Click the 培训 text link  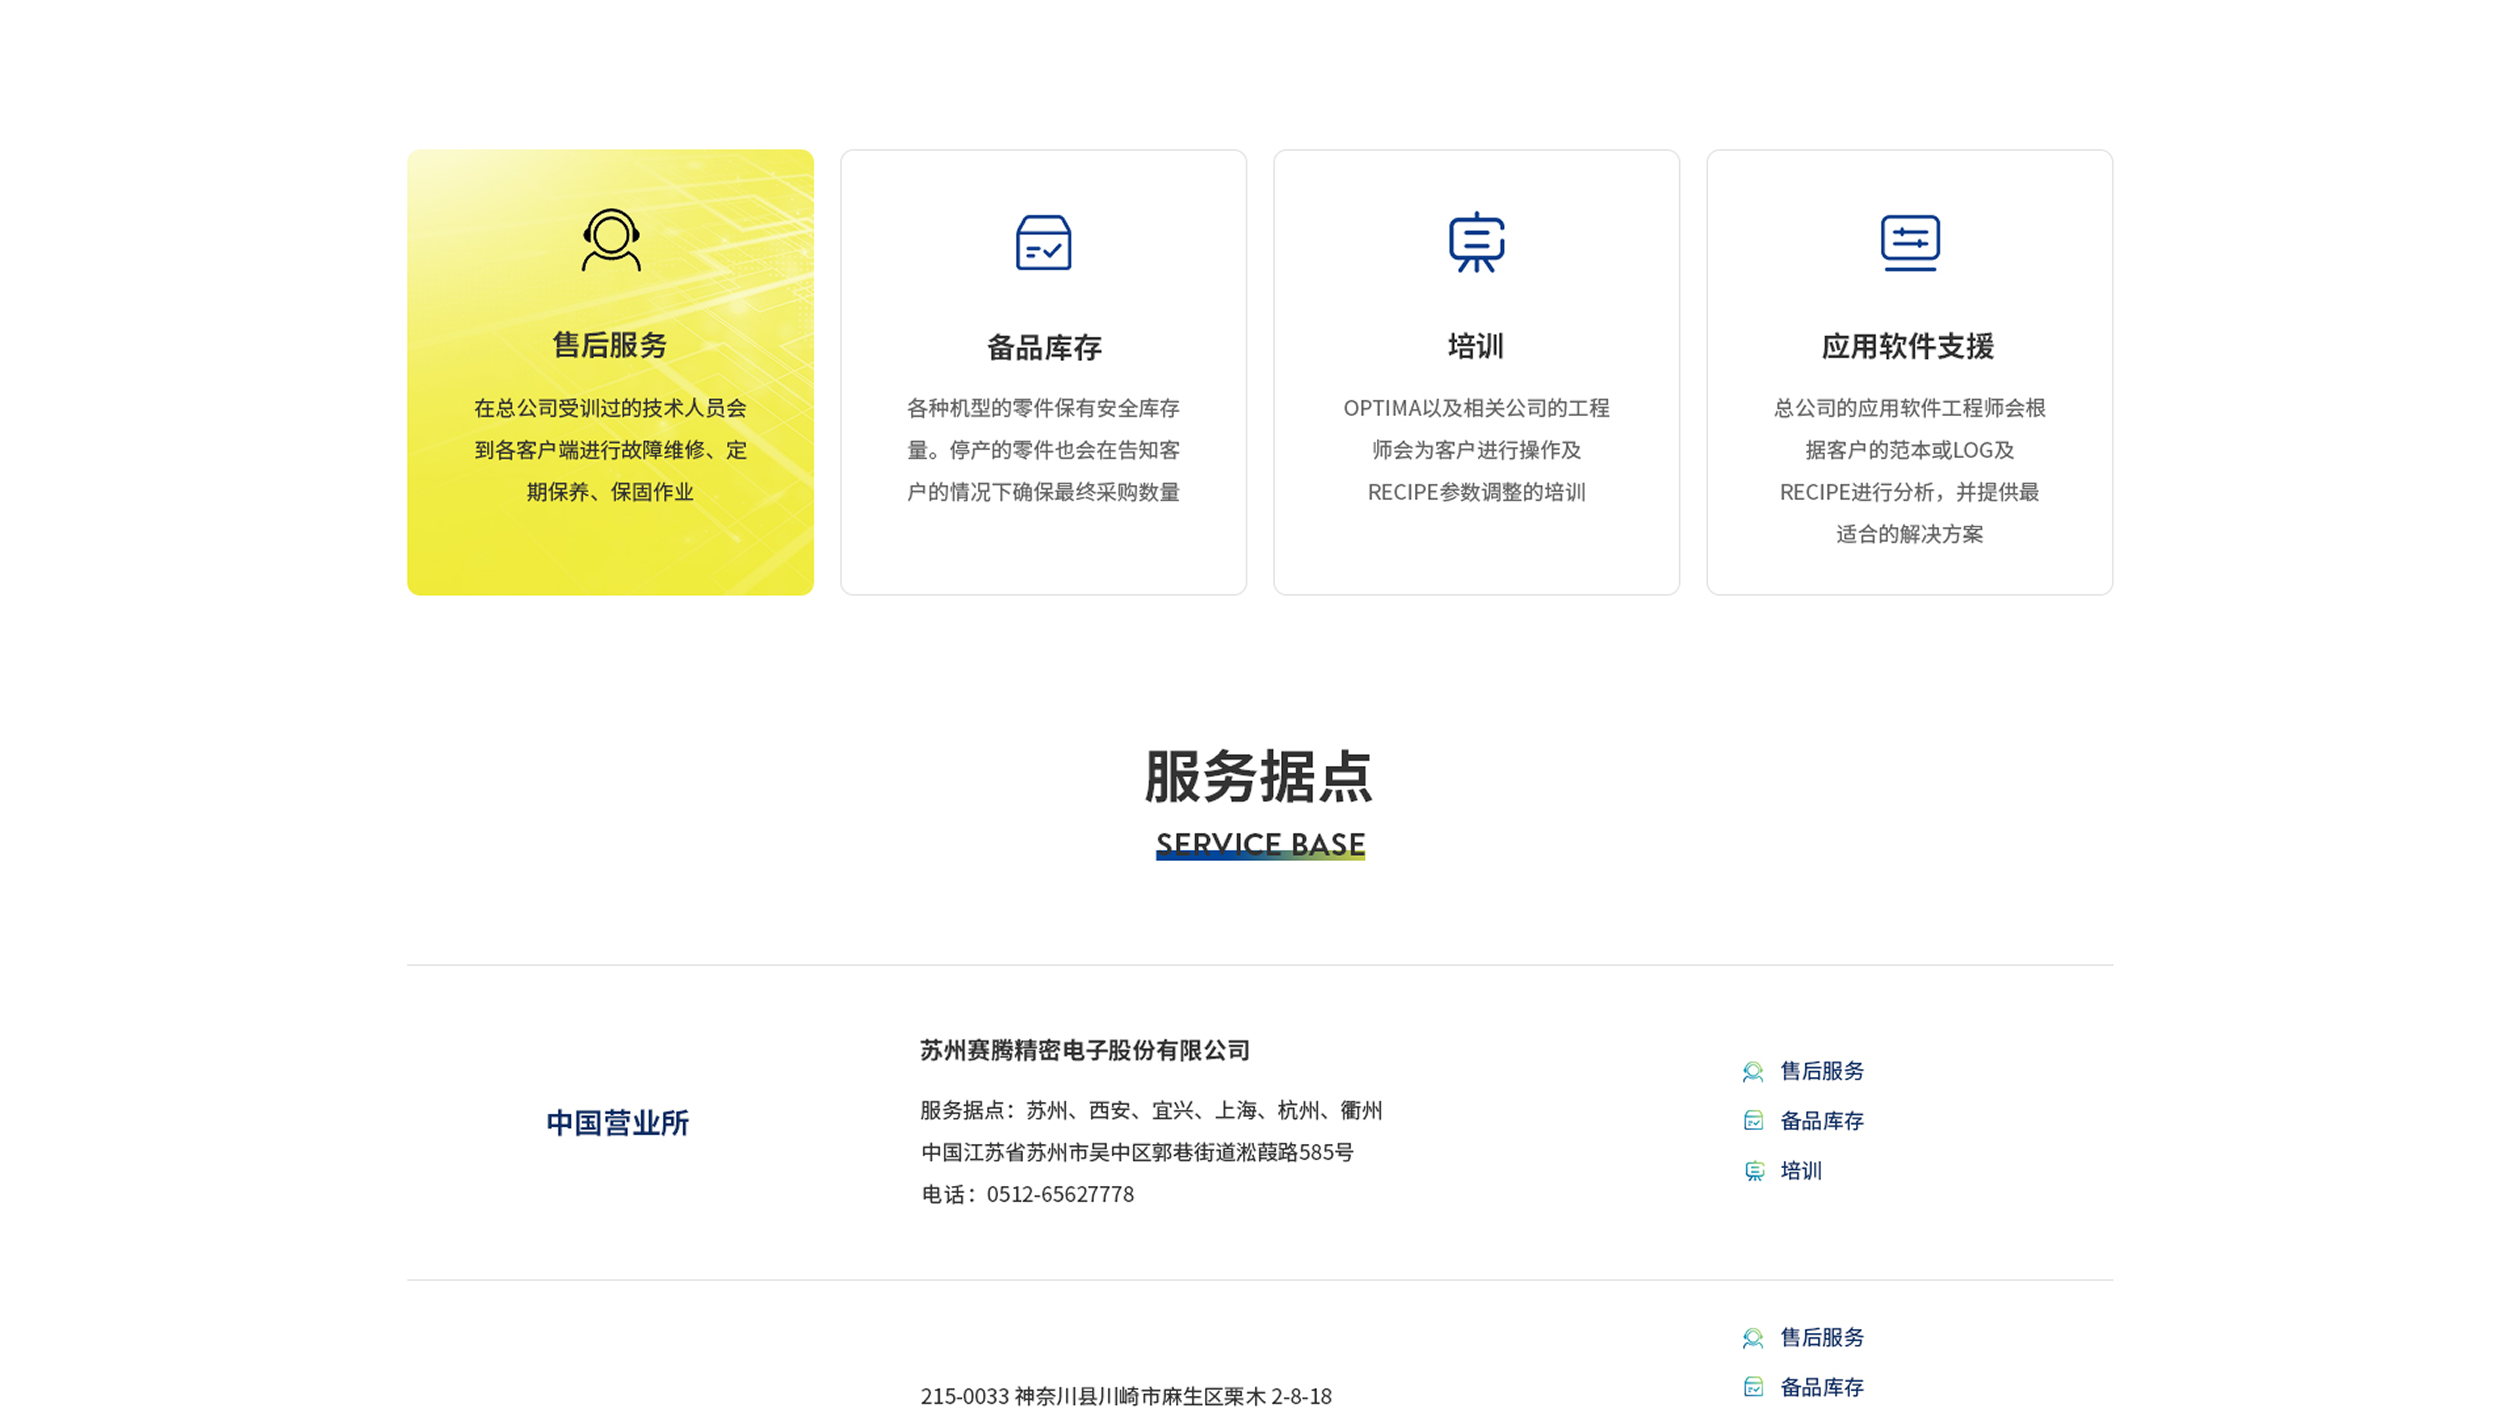(1800, 1170)
